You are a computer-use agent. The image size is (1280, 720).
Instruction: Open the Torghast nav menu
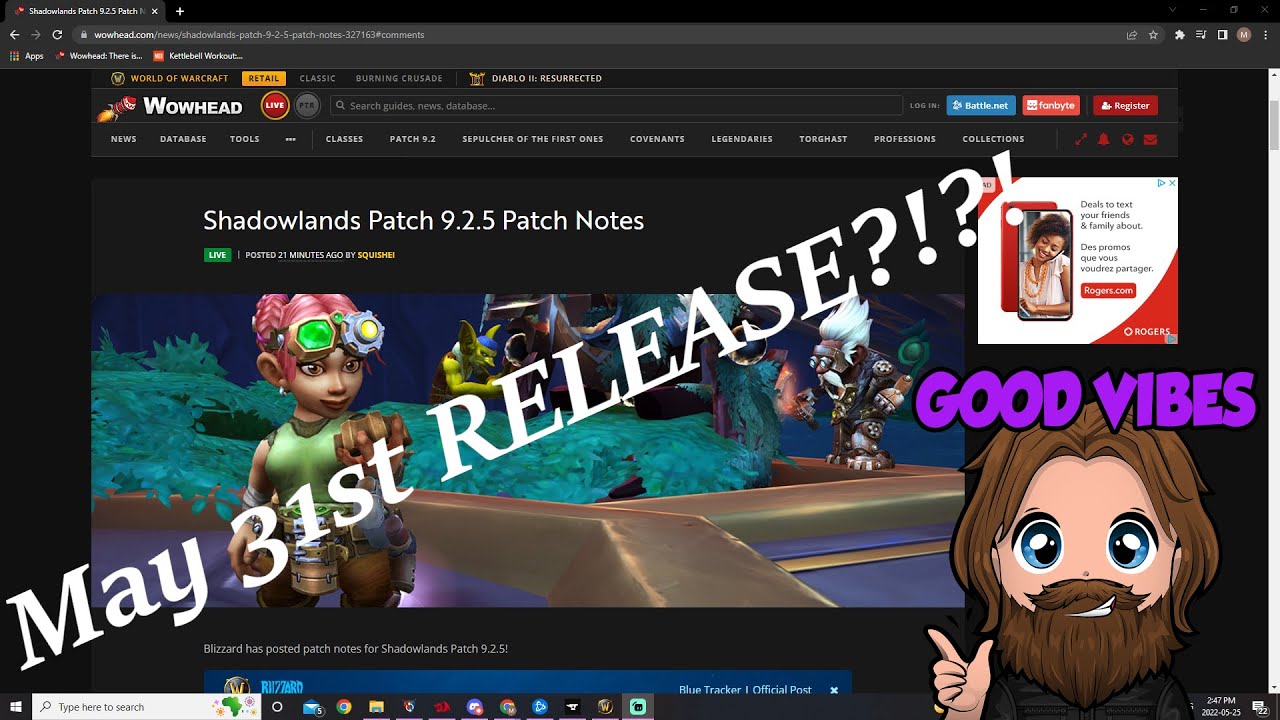(x=823, y=139)
